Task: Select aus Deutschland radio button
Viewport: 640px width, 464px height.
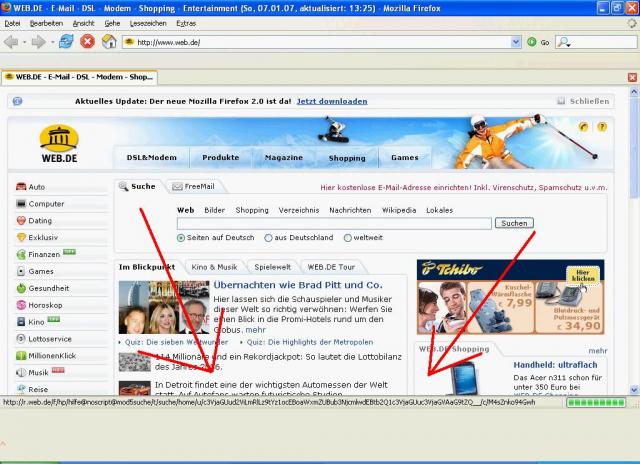Action: [268, 238]
